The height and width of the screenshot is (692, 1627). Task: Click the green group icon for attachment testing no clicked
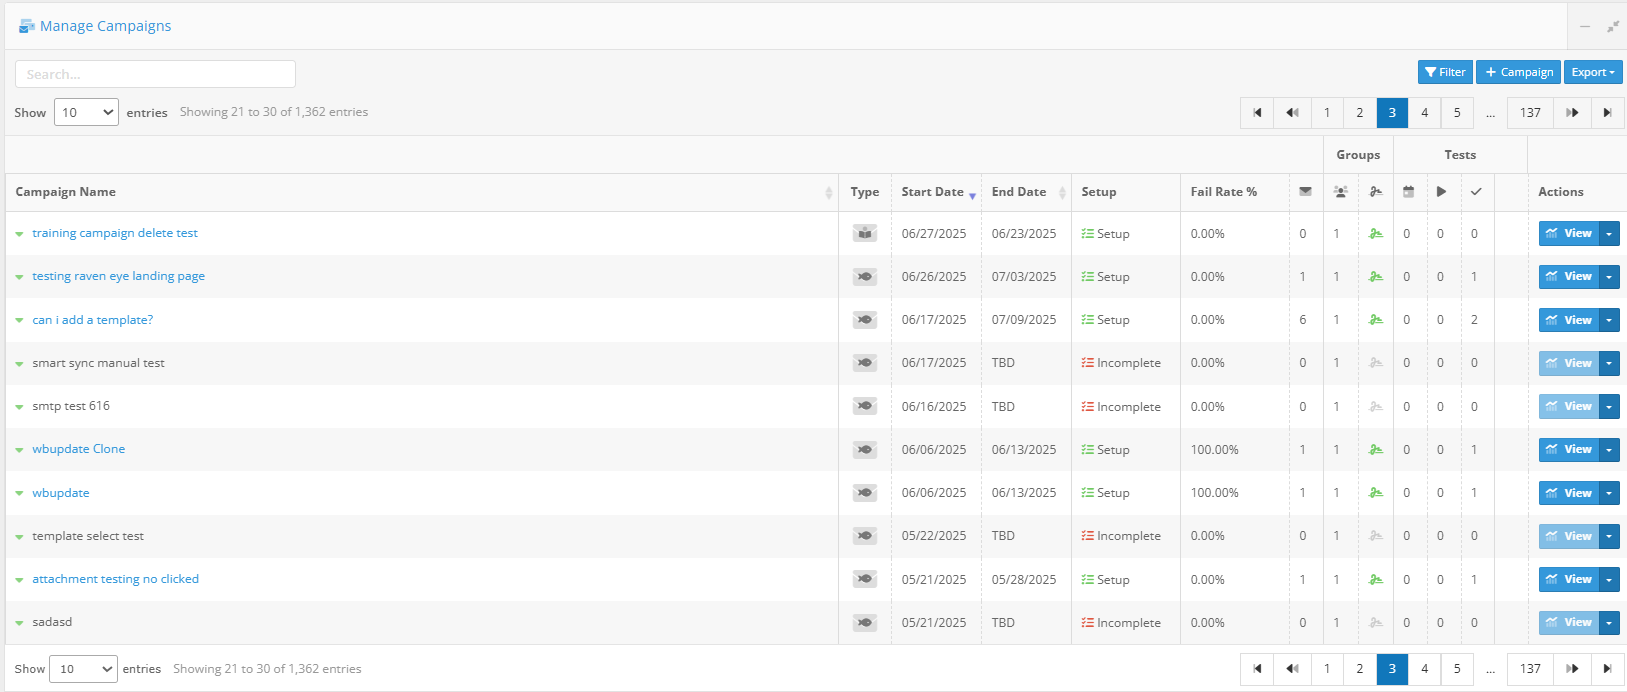click(1376, 579)
